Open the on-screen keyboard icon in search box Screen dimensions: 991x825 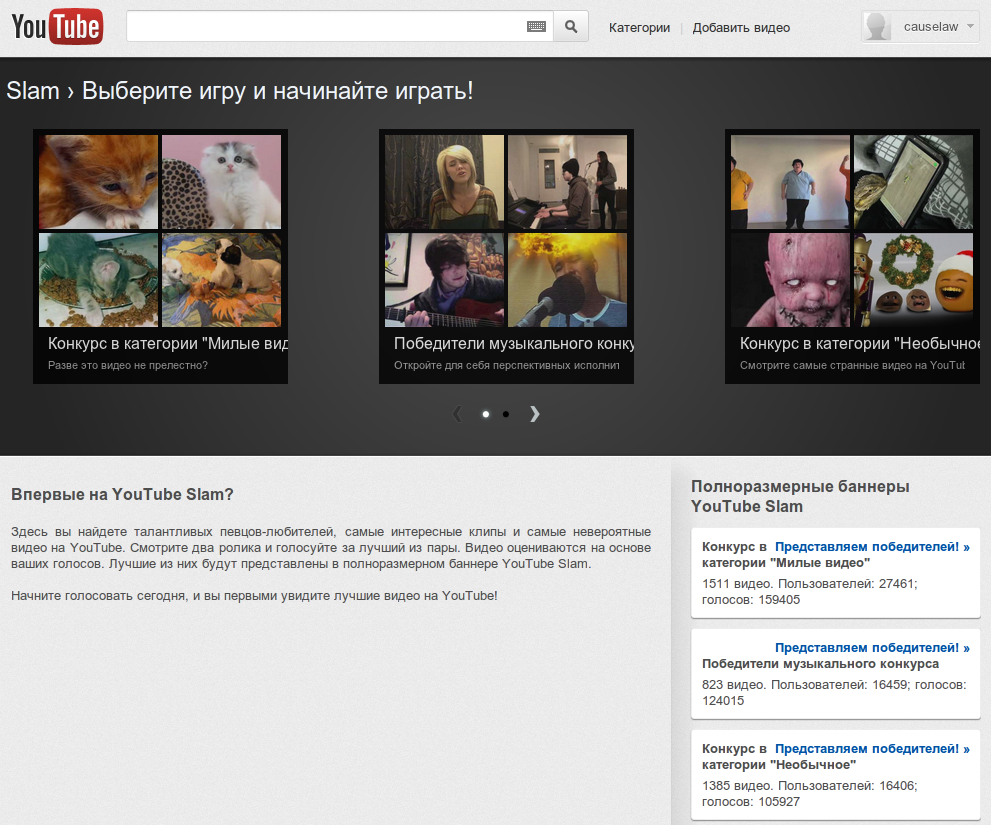(537, 27)
